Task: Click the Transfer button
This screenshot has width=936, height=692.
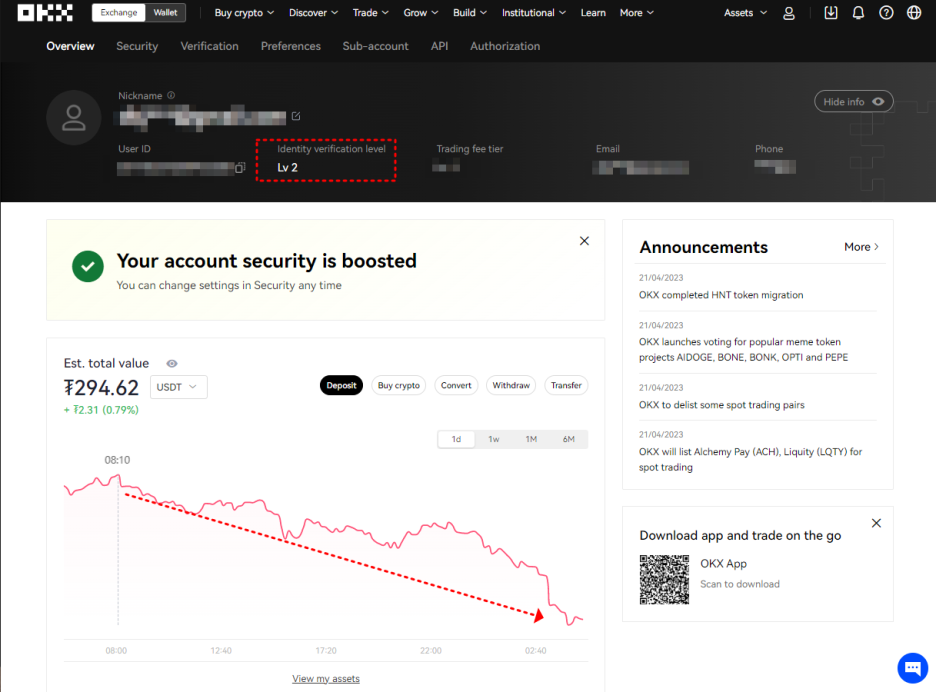Action: pyautogui.click(x=566, y=386)
